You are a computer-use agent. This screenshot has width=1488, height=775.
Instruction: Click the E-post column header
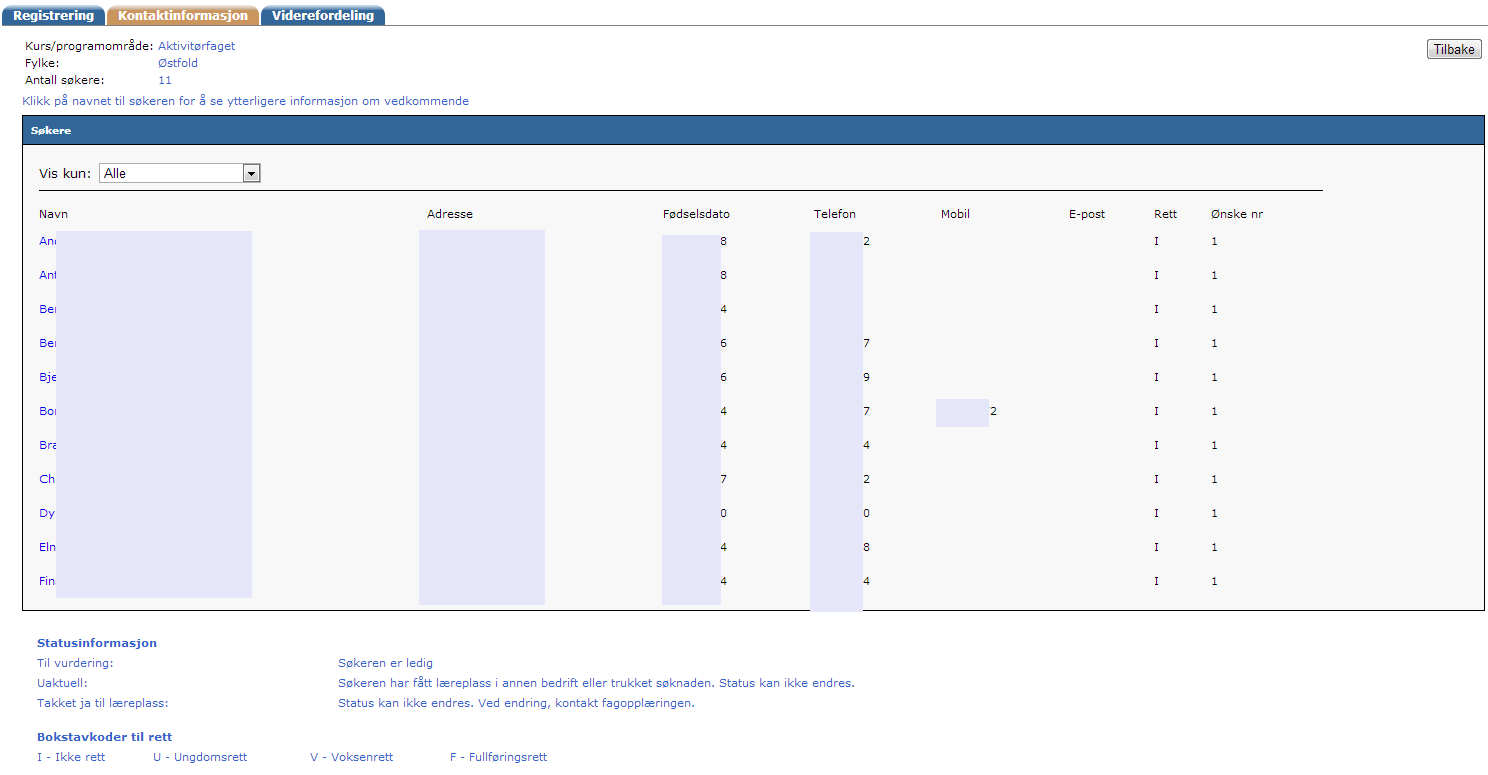click(x=1087, y=214)
